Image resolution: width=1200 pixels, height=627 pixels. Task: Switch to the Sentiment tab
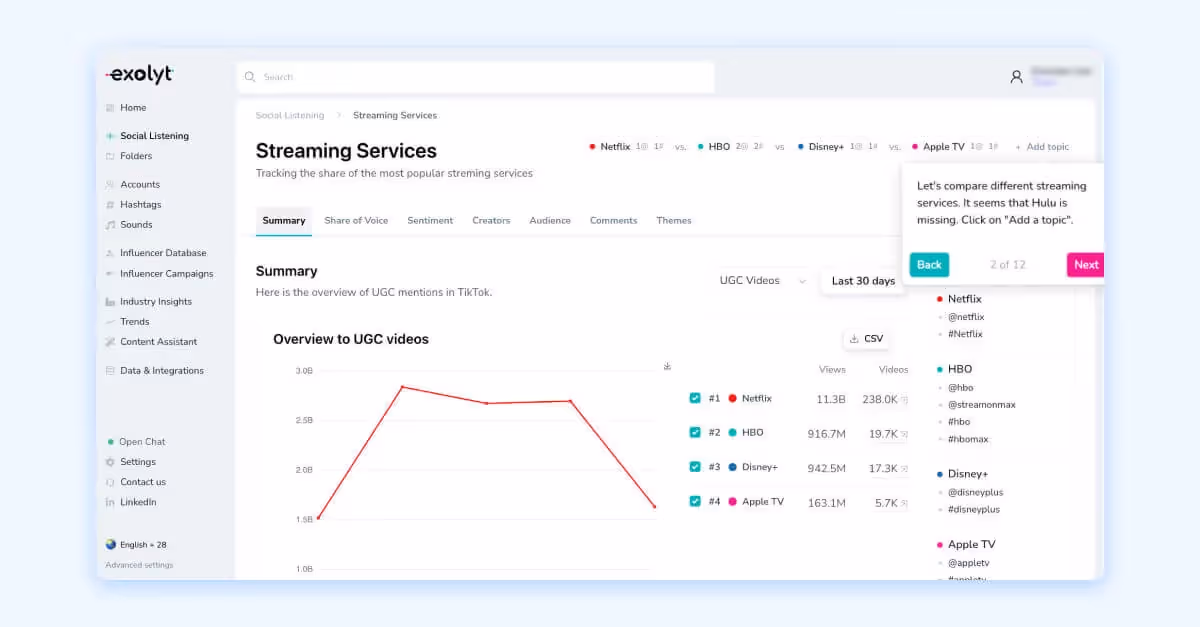click(430, 220)
